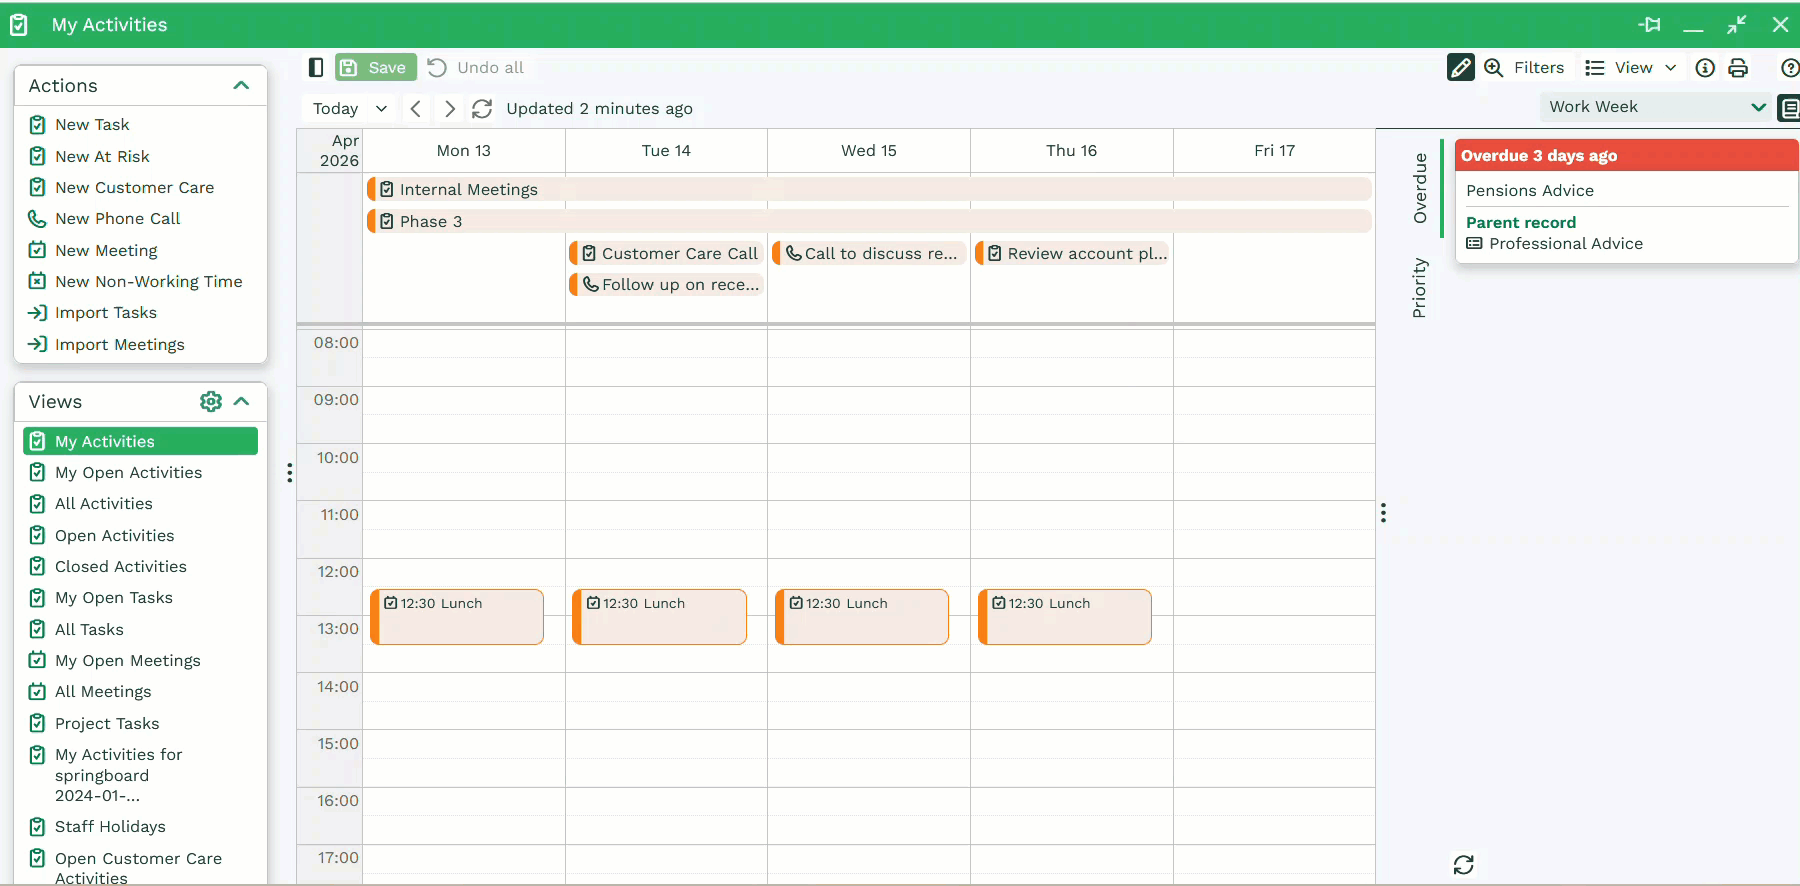Switch to the All Meetings view

(x=103, y=691)
